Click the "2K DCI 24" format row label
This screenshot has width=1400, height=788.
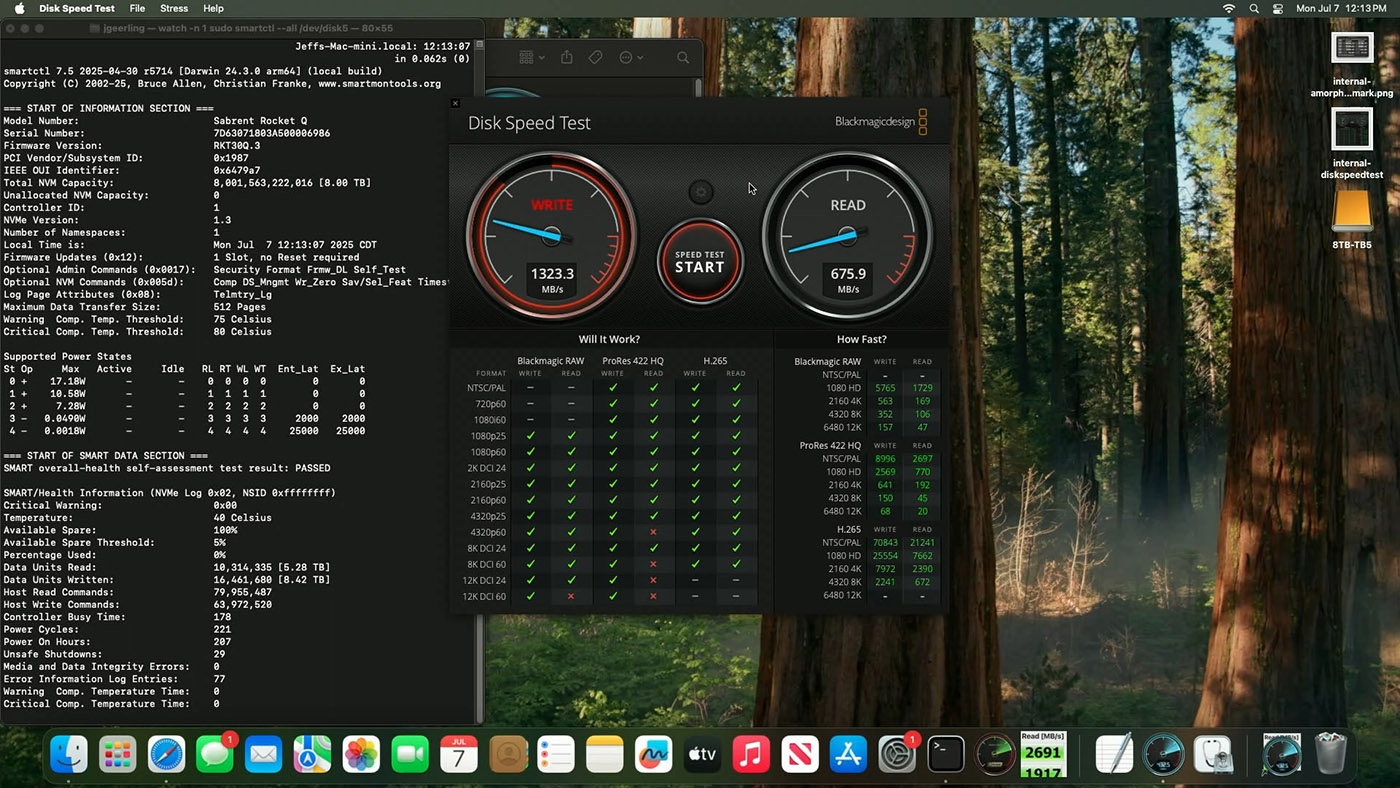(x=486, y=468)
